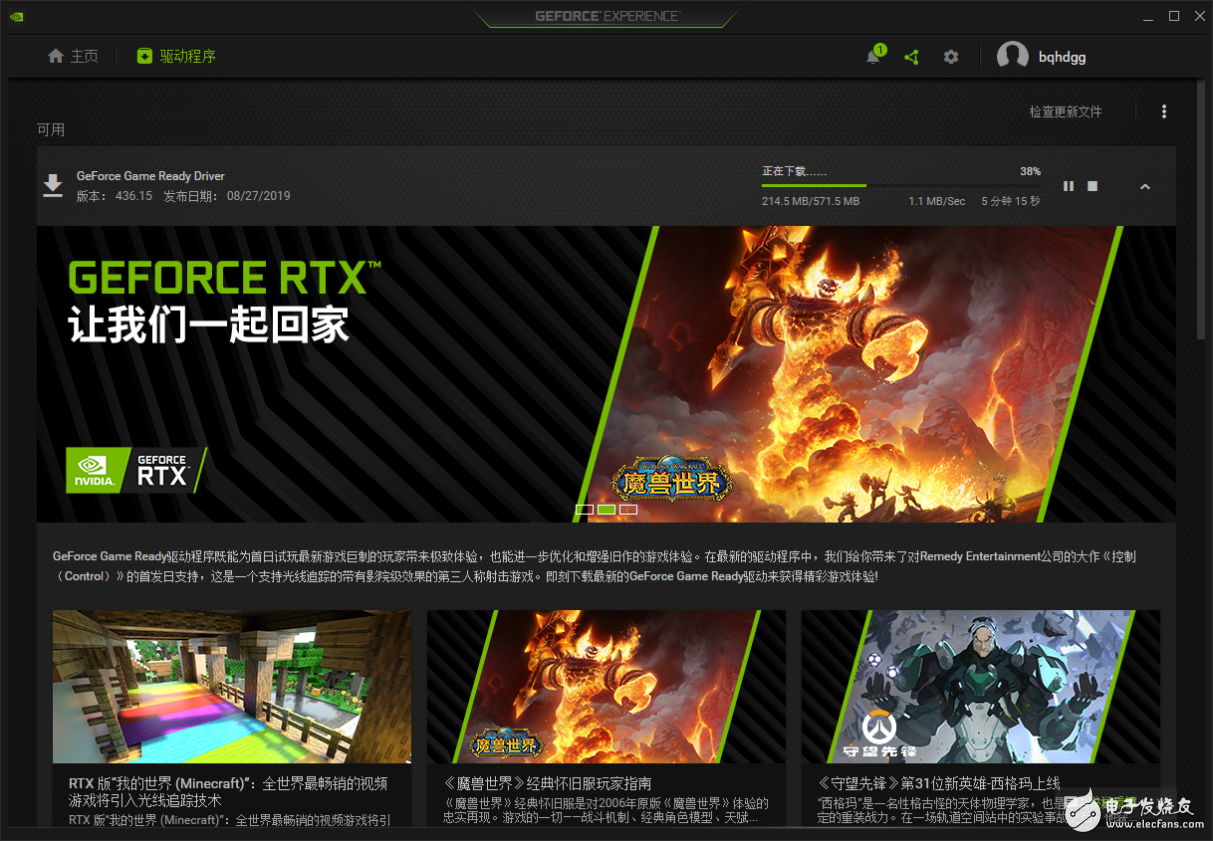Select second banner carousel indicator

[x=606, y=510]
